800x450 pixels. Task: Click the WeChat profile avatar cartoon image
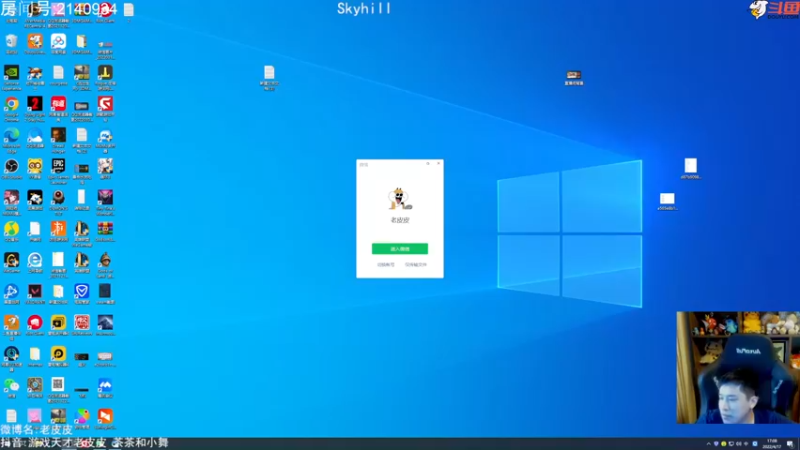click(x=400, y=198)
